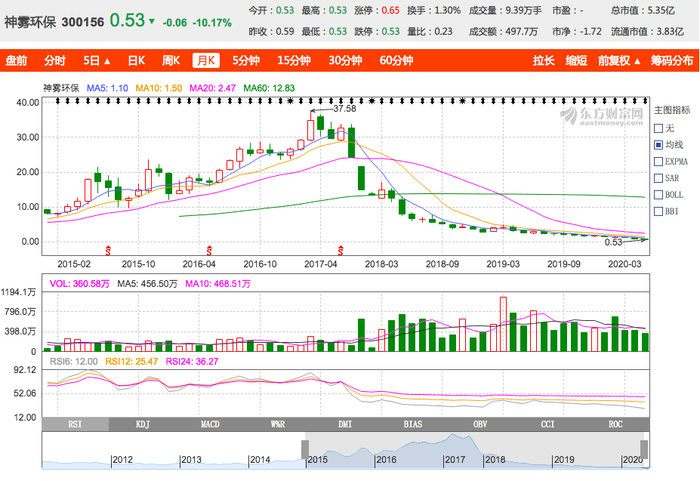The width and height of the screenshot is (700, 481).
Task: Switch to 15分钟 chart
Action: coord(294,60)
